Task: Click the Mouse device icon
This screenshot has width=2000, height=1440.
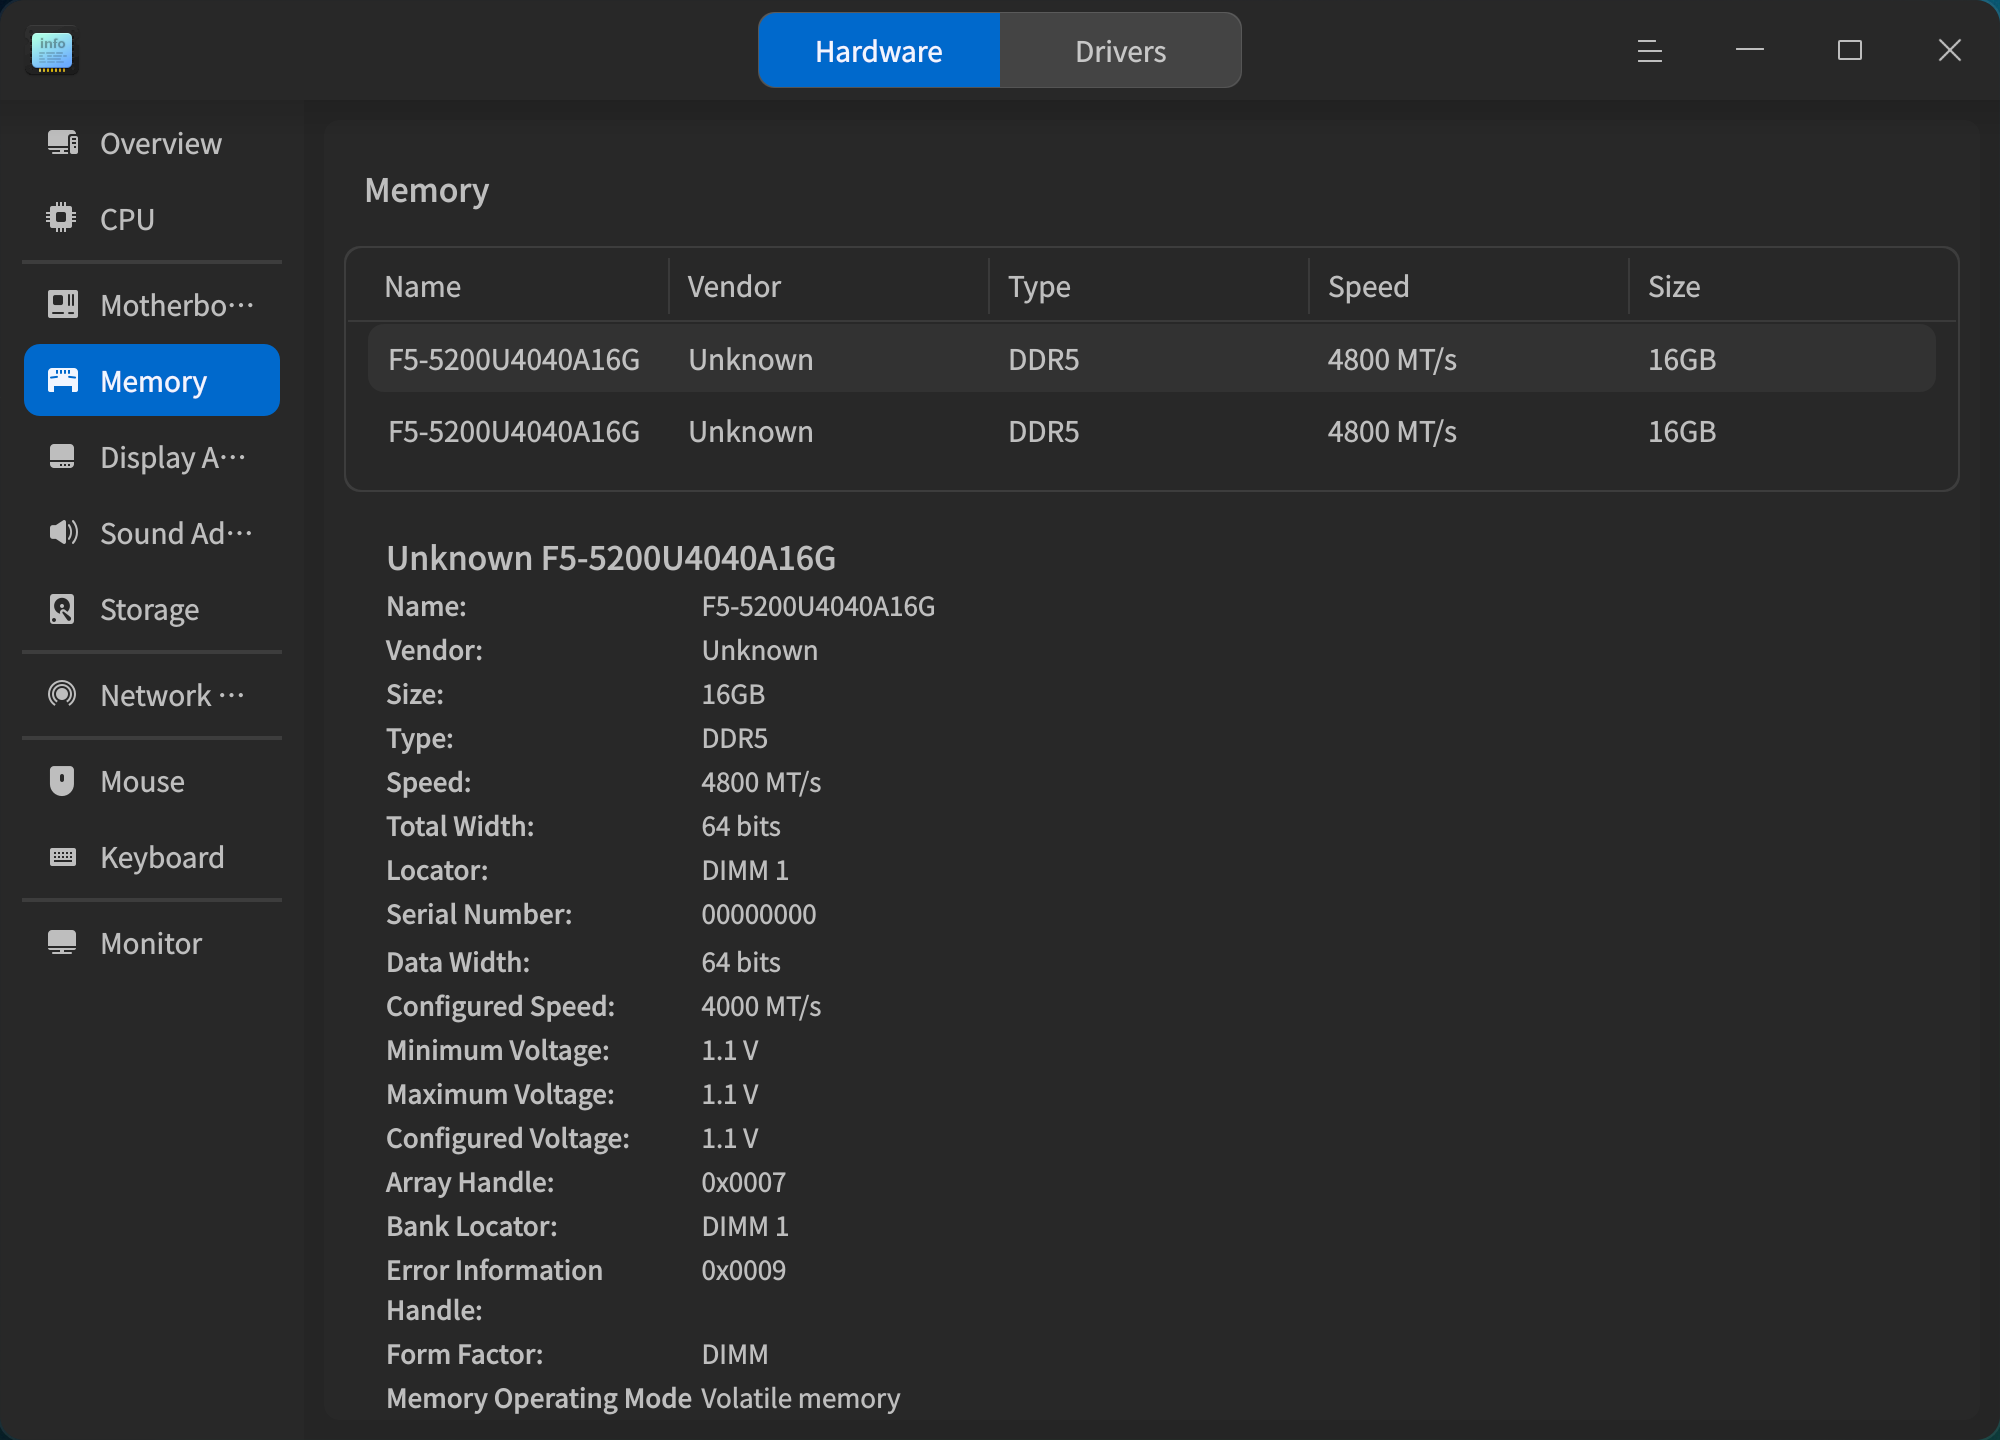Action: 62,781
